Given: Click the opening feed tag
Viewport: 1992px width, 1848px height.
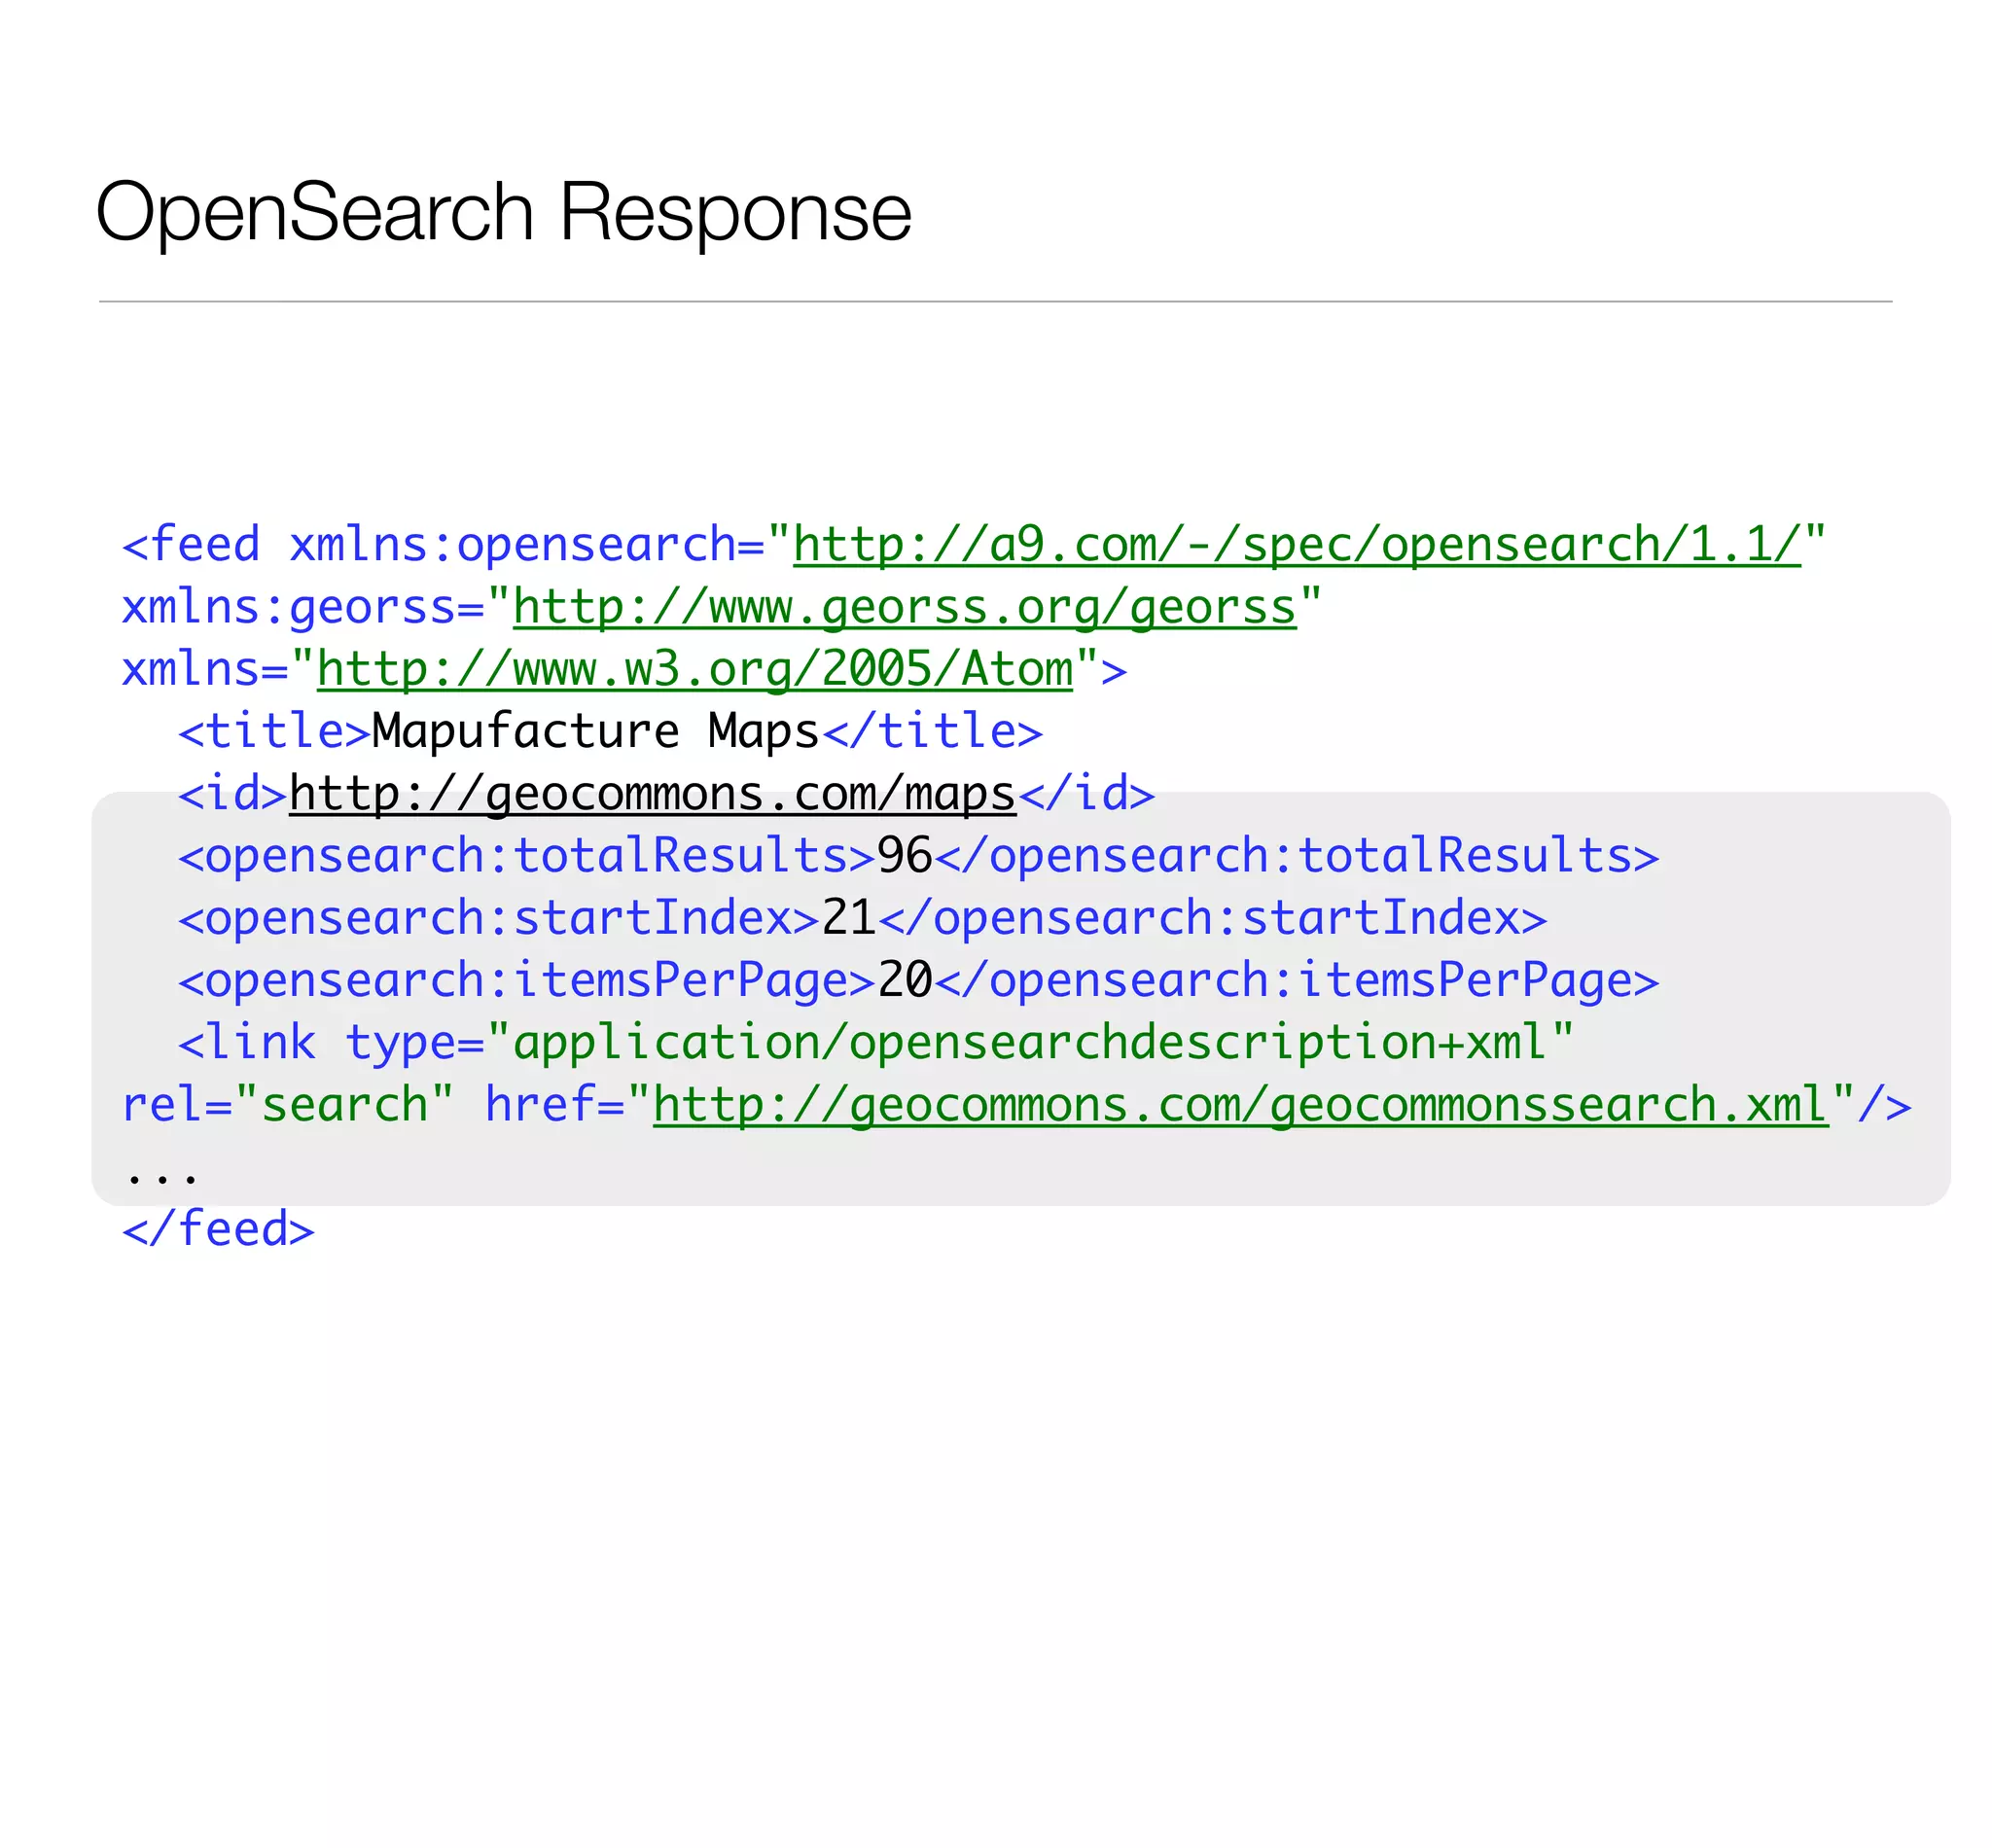Looking at the screenshot, I should (190, 546).
